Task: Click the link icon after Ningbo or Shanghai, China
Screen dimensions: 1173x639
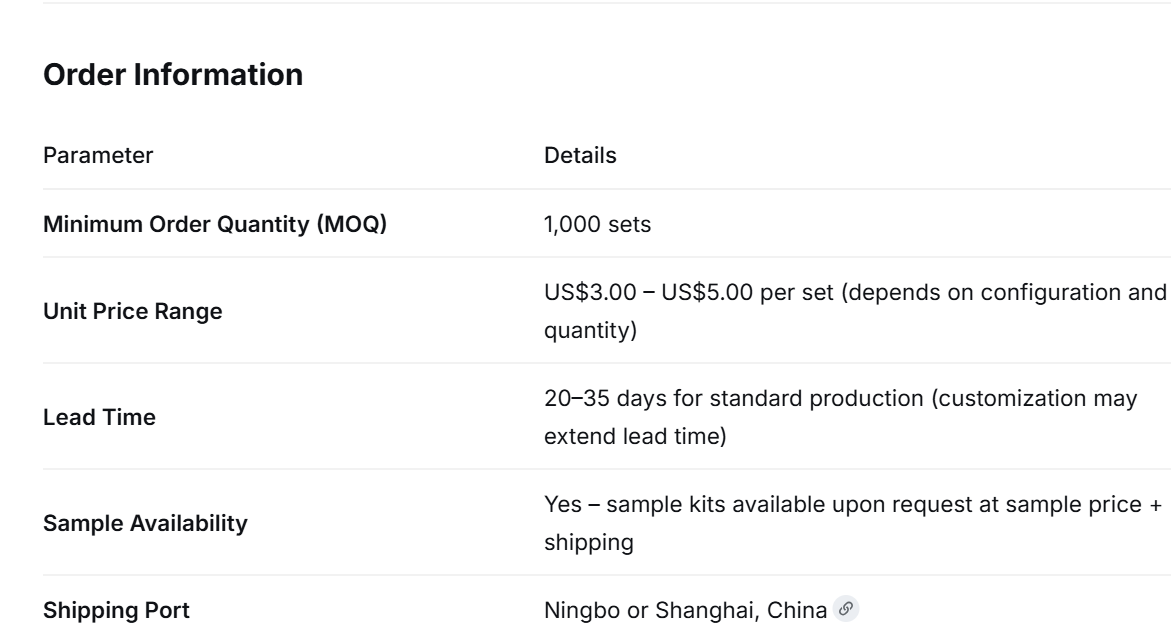Action: point(846,609)
